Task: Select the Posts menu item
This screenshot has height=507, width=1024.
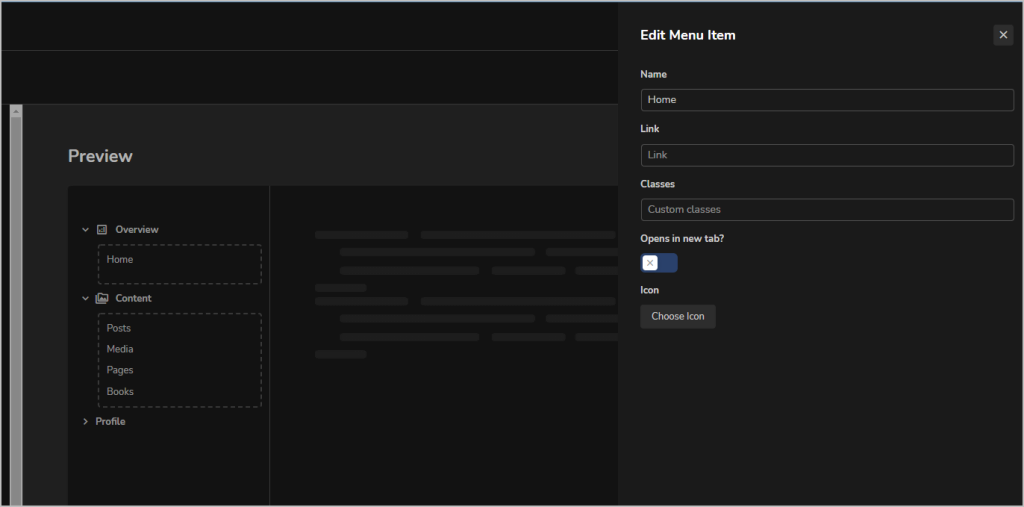Action: 118,328
